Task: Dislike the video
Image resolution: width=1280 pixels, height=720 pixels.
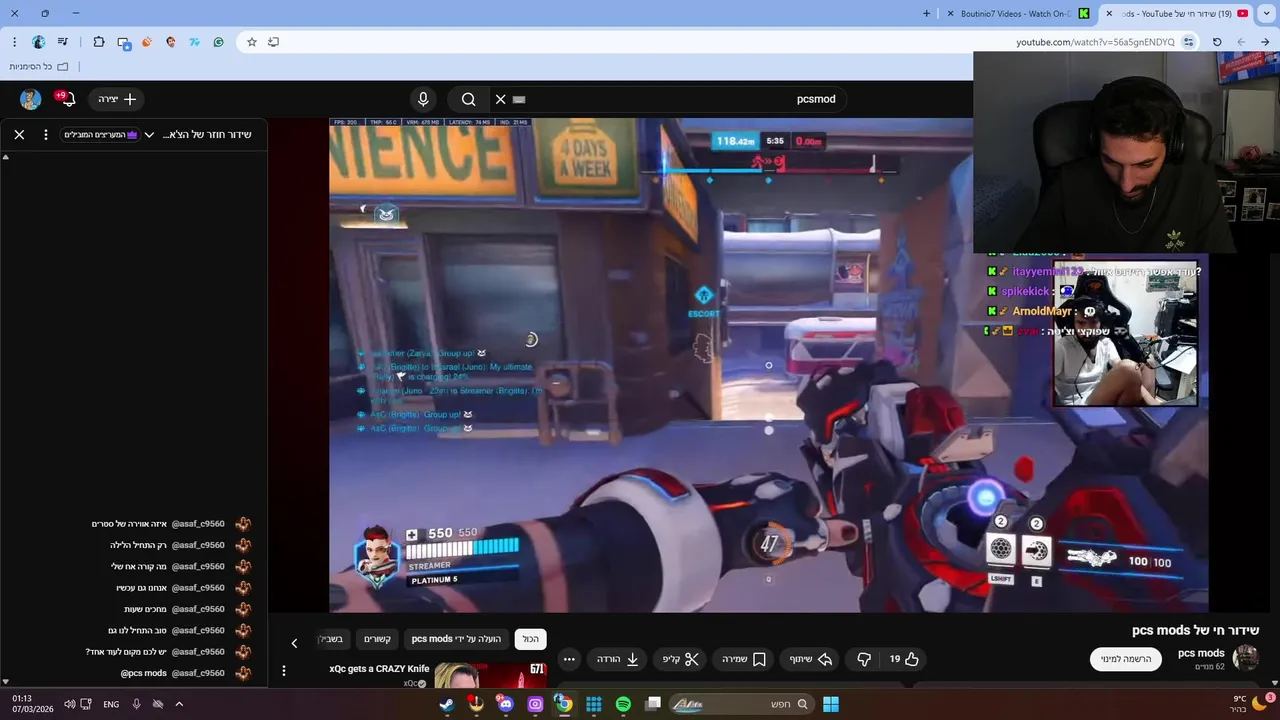Action: tap(865, 659)
